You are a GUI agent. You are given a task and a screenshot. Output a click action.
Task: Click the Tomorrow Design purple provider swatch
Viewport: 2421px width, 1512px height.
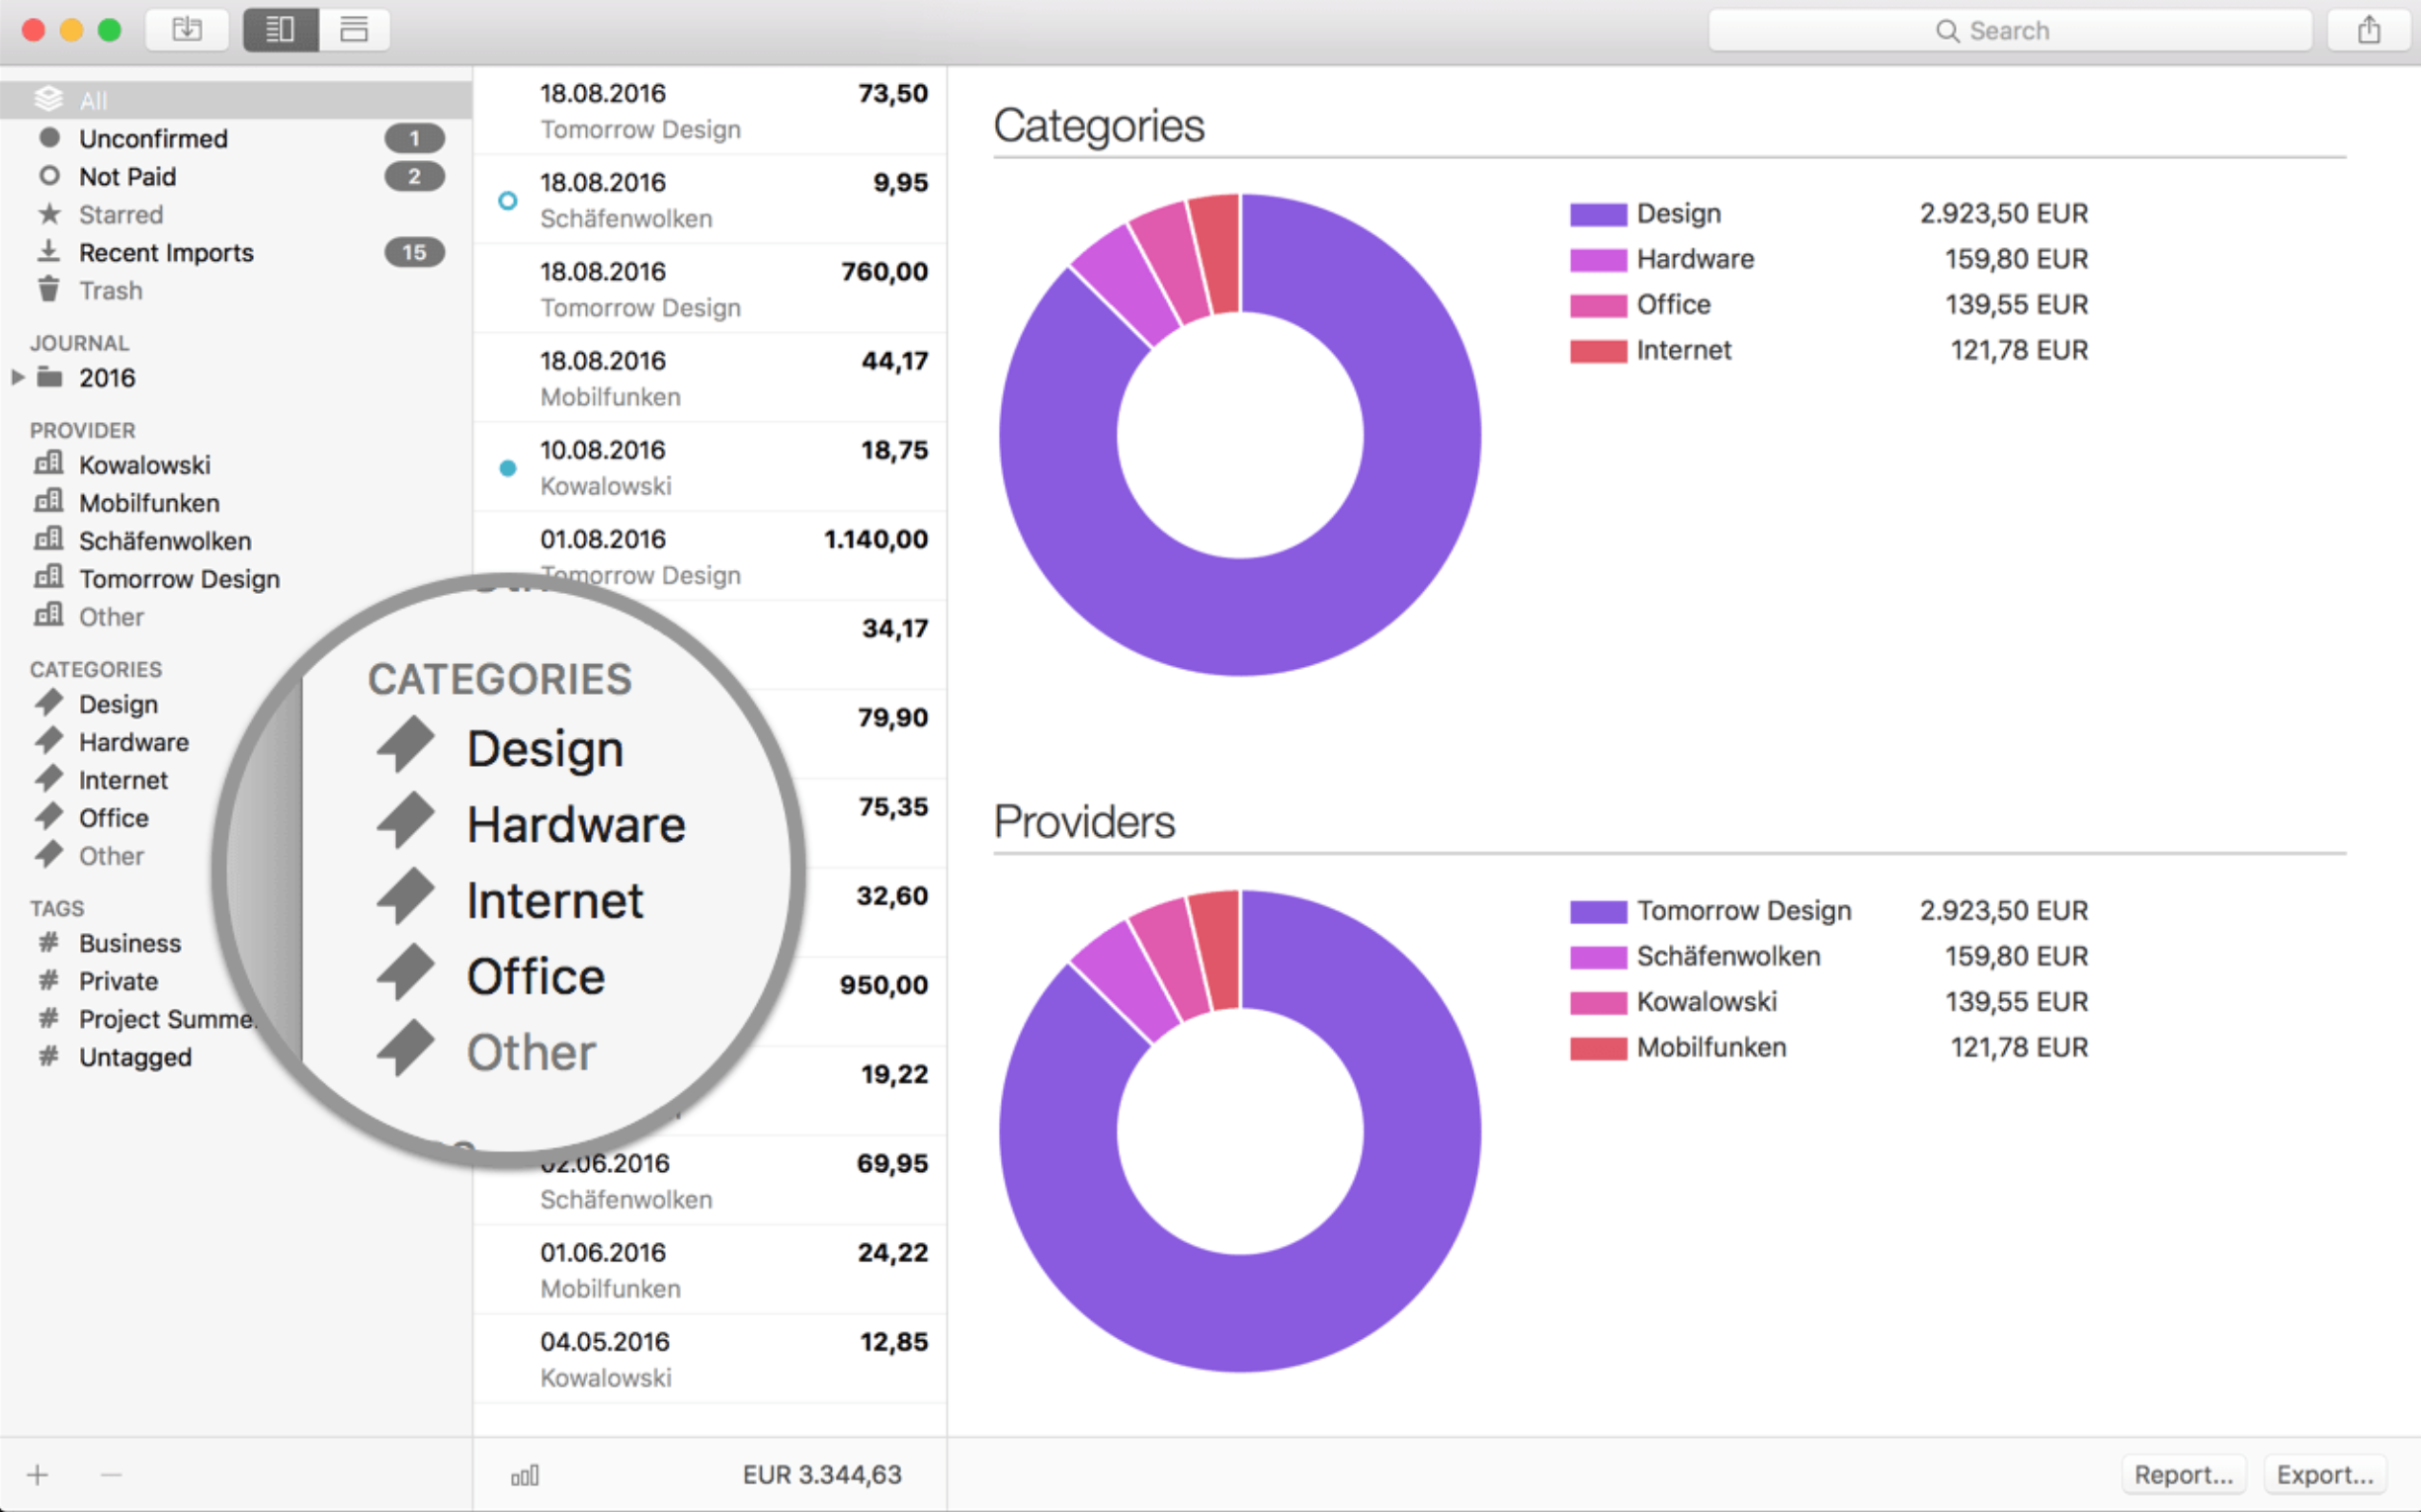(1598, 911)
